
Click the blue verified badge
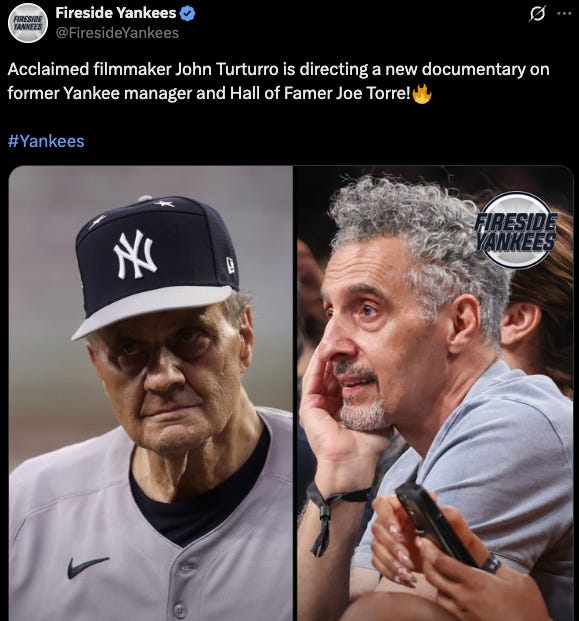coord(187,13)
